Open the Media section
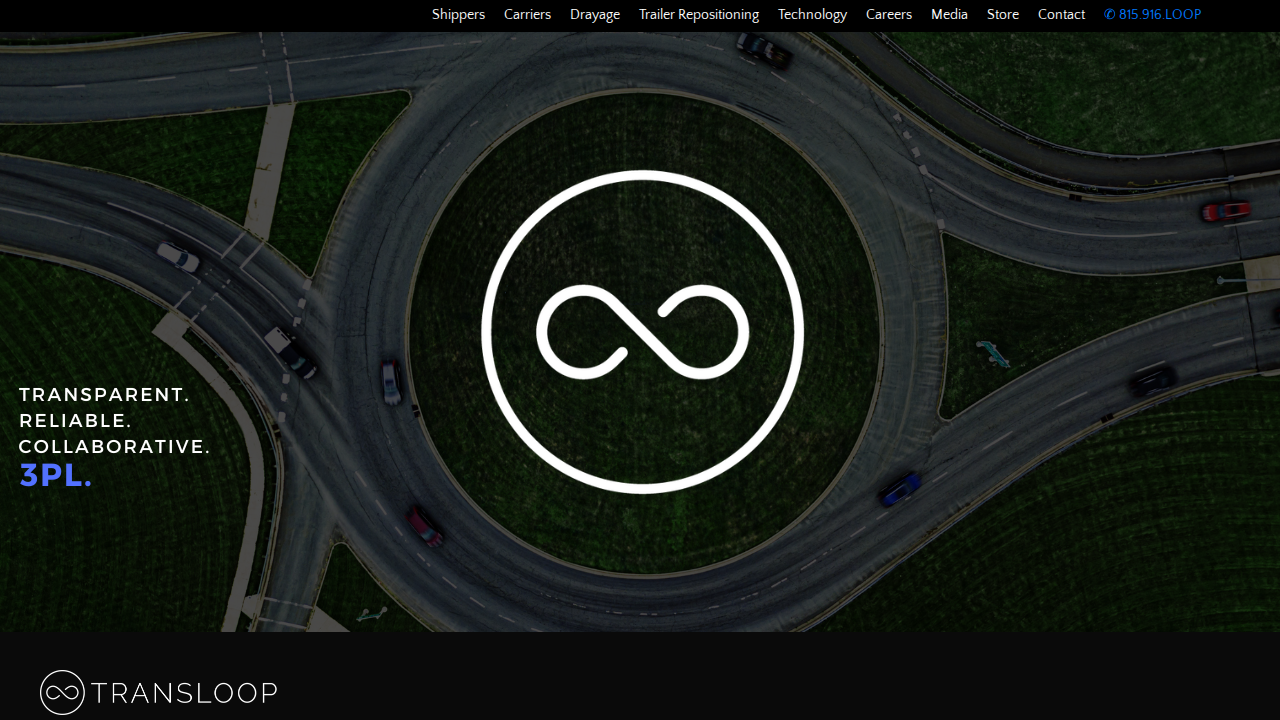1280x720 pixels. (949, 15)
